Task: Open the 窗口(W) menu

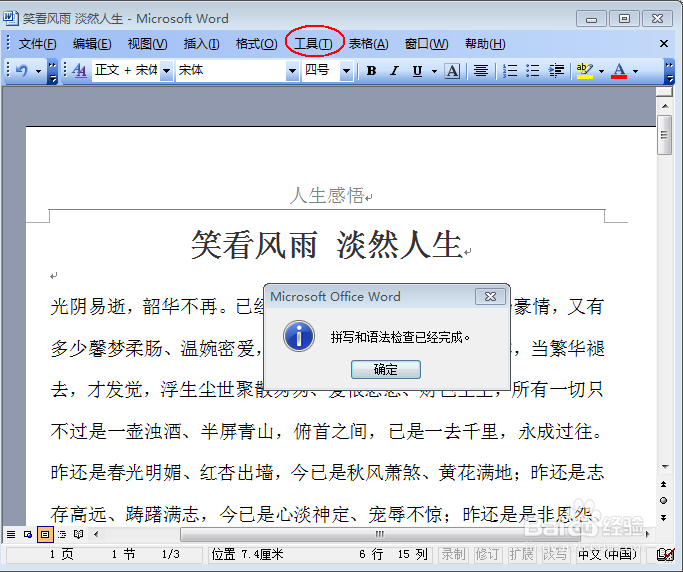Action: pos(426,44)
